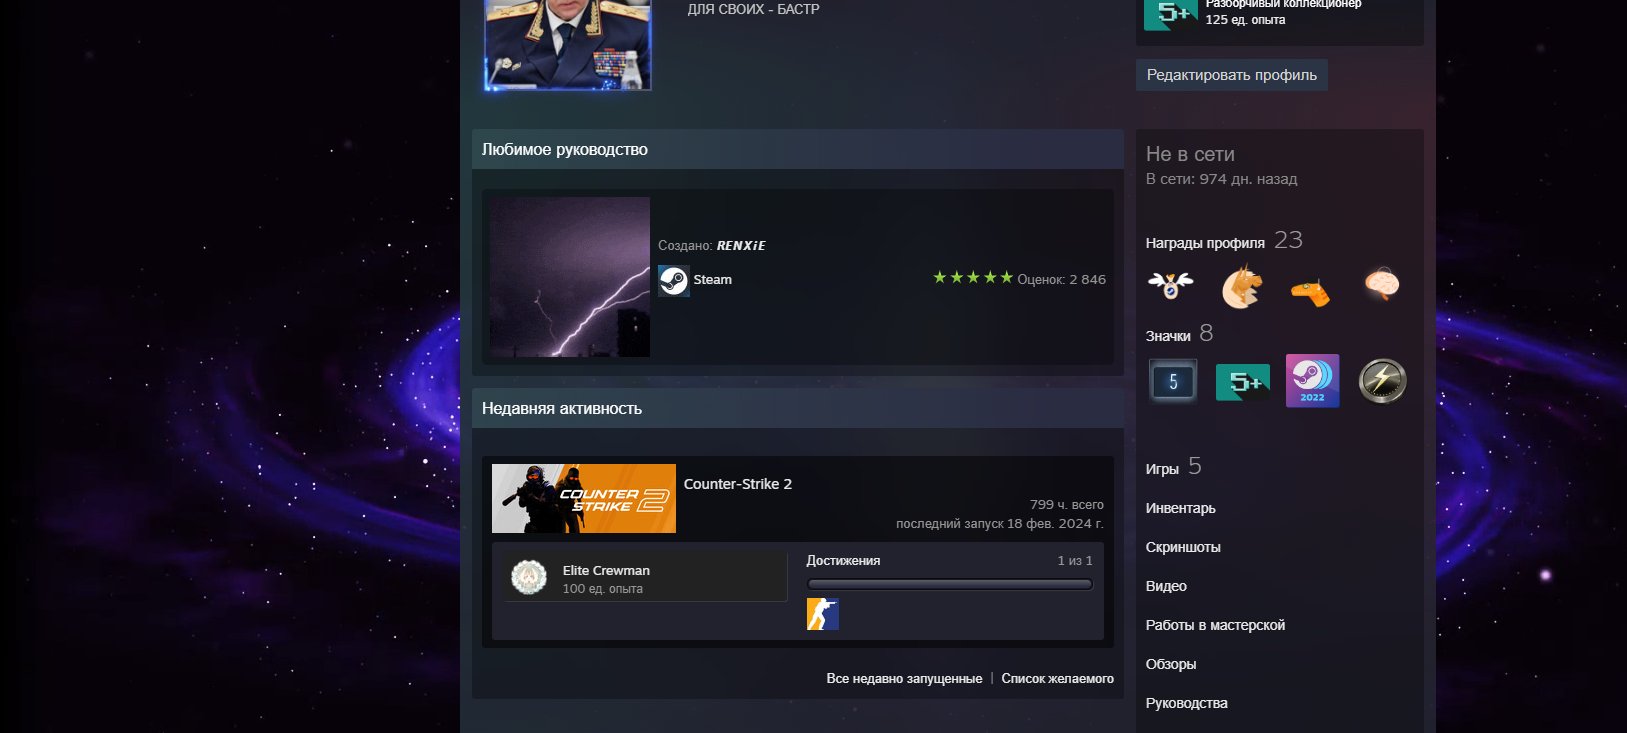This screenshot has height=733, width=1627.
Task: Click the awards count number 23
Action: click(1288, 240)
